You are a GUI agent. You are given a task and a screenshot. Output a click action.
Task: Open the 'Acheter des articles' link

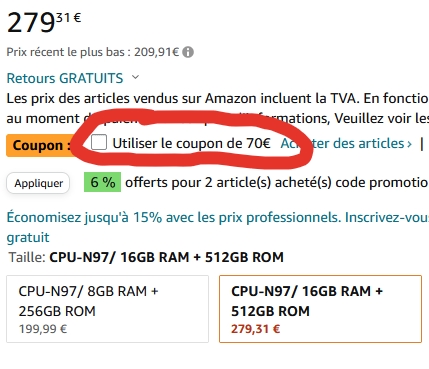[342, 144]
